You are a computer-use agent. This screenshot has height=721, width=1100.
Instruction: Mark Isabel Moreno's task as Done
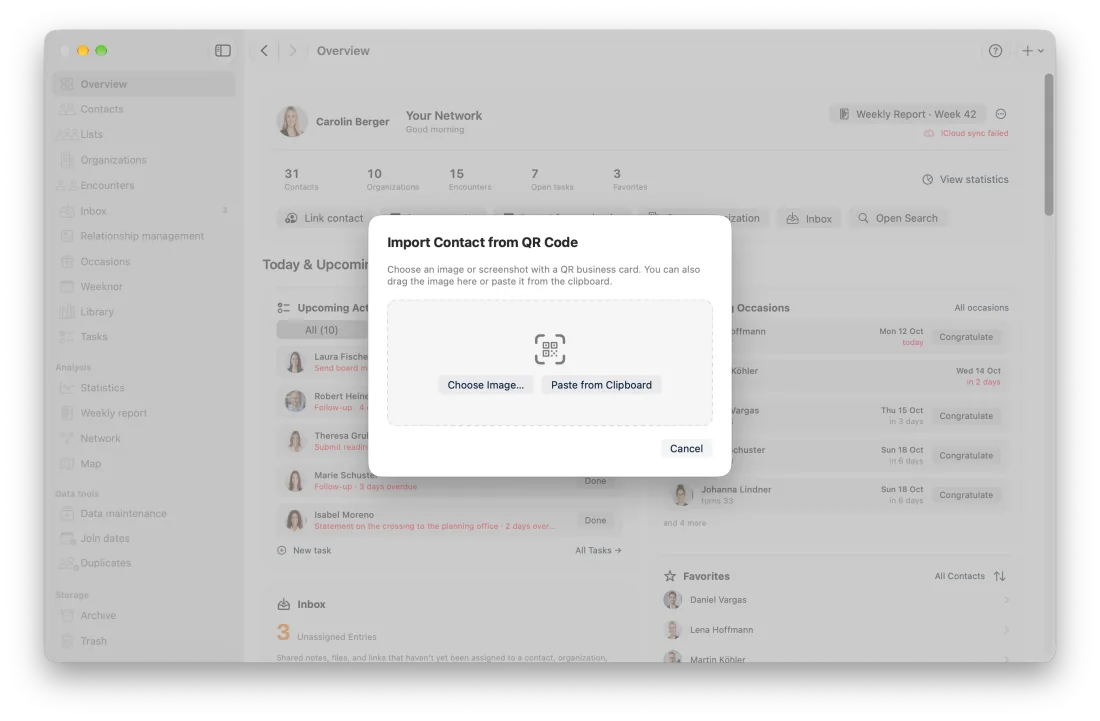(595, 520)
